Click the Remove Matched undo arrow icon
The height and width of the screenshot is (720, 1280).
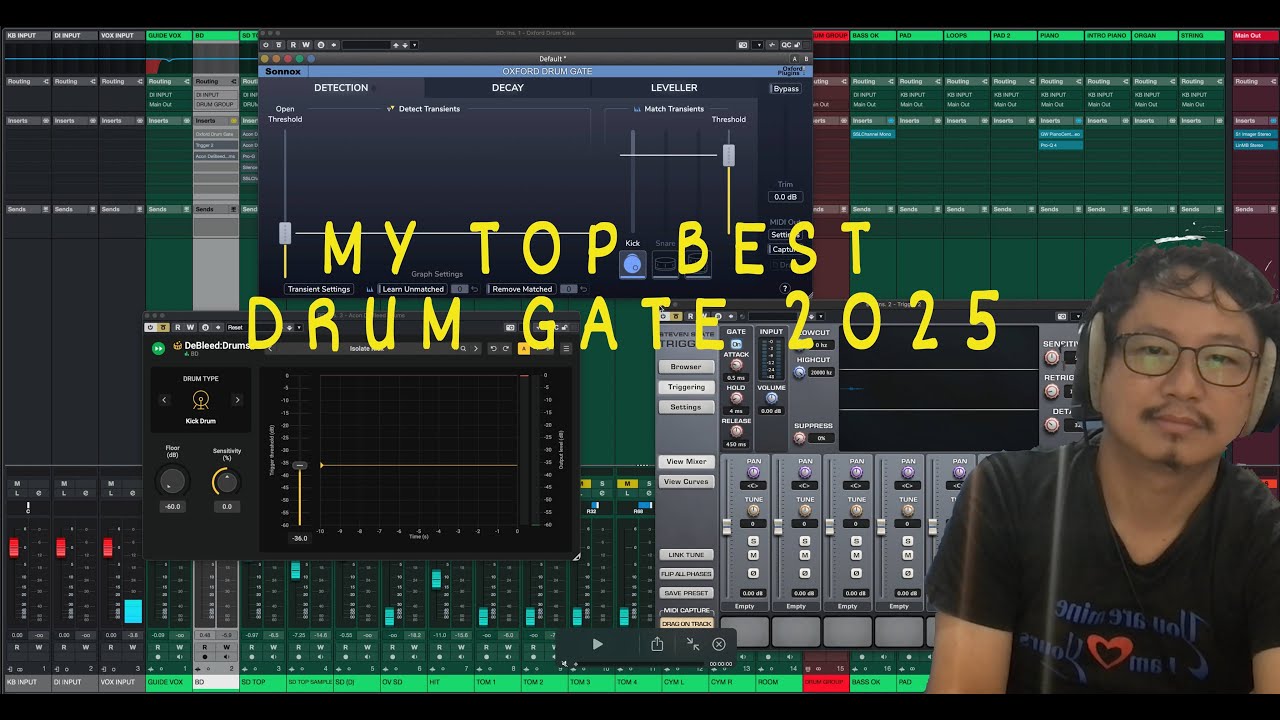(584, 289)
